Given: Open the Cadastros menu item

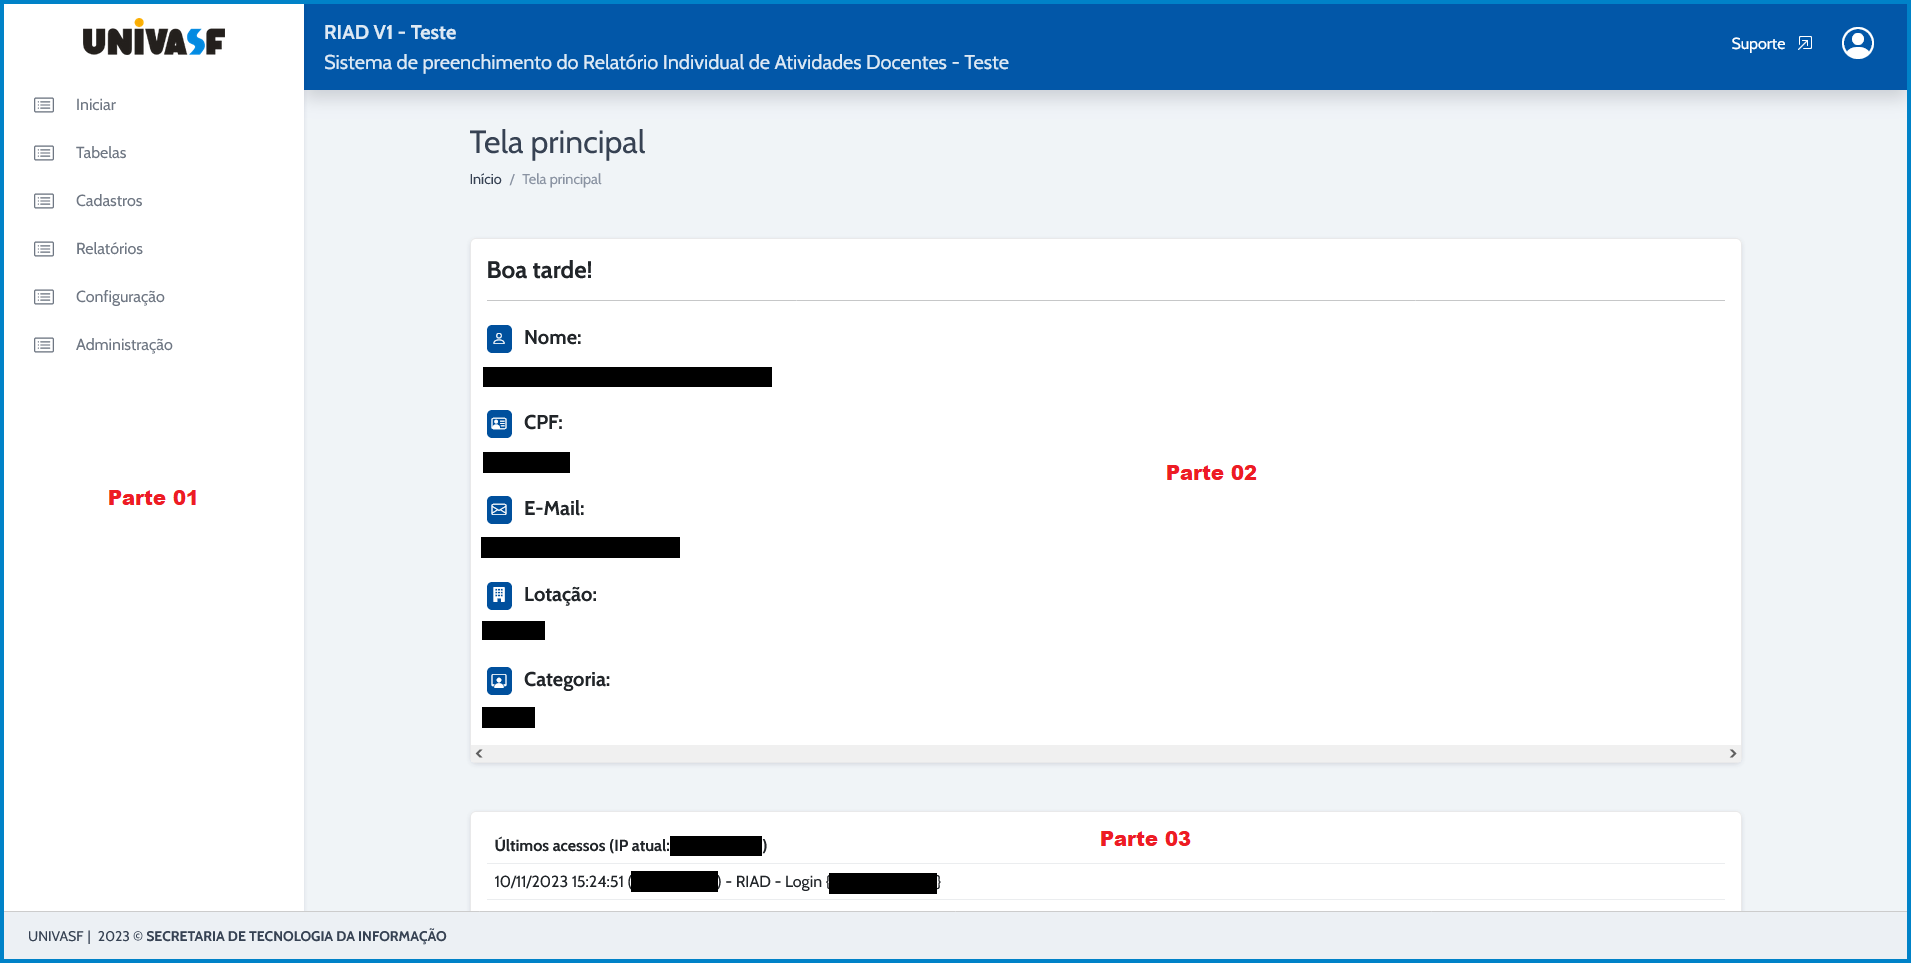Looking at the screenshot, I should pyautogui.click(x=109, y=201).
